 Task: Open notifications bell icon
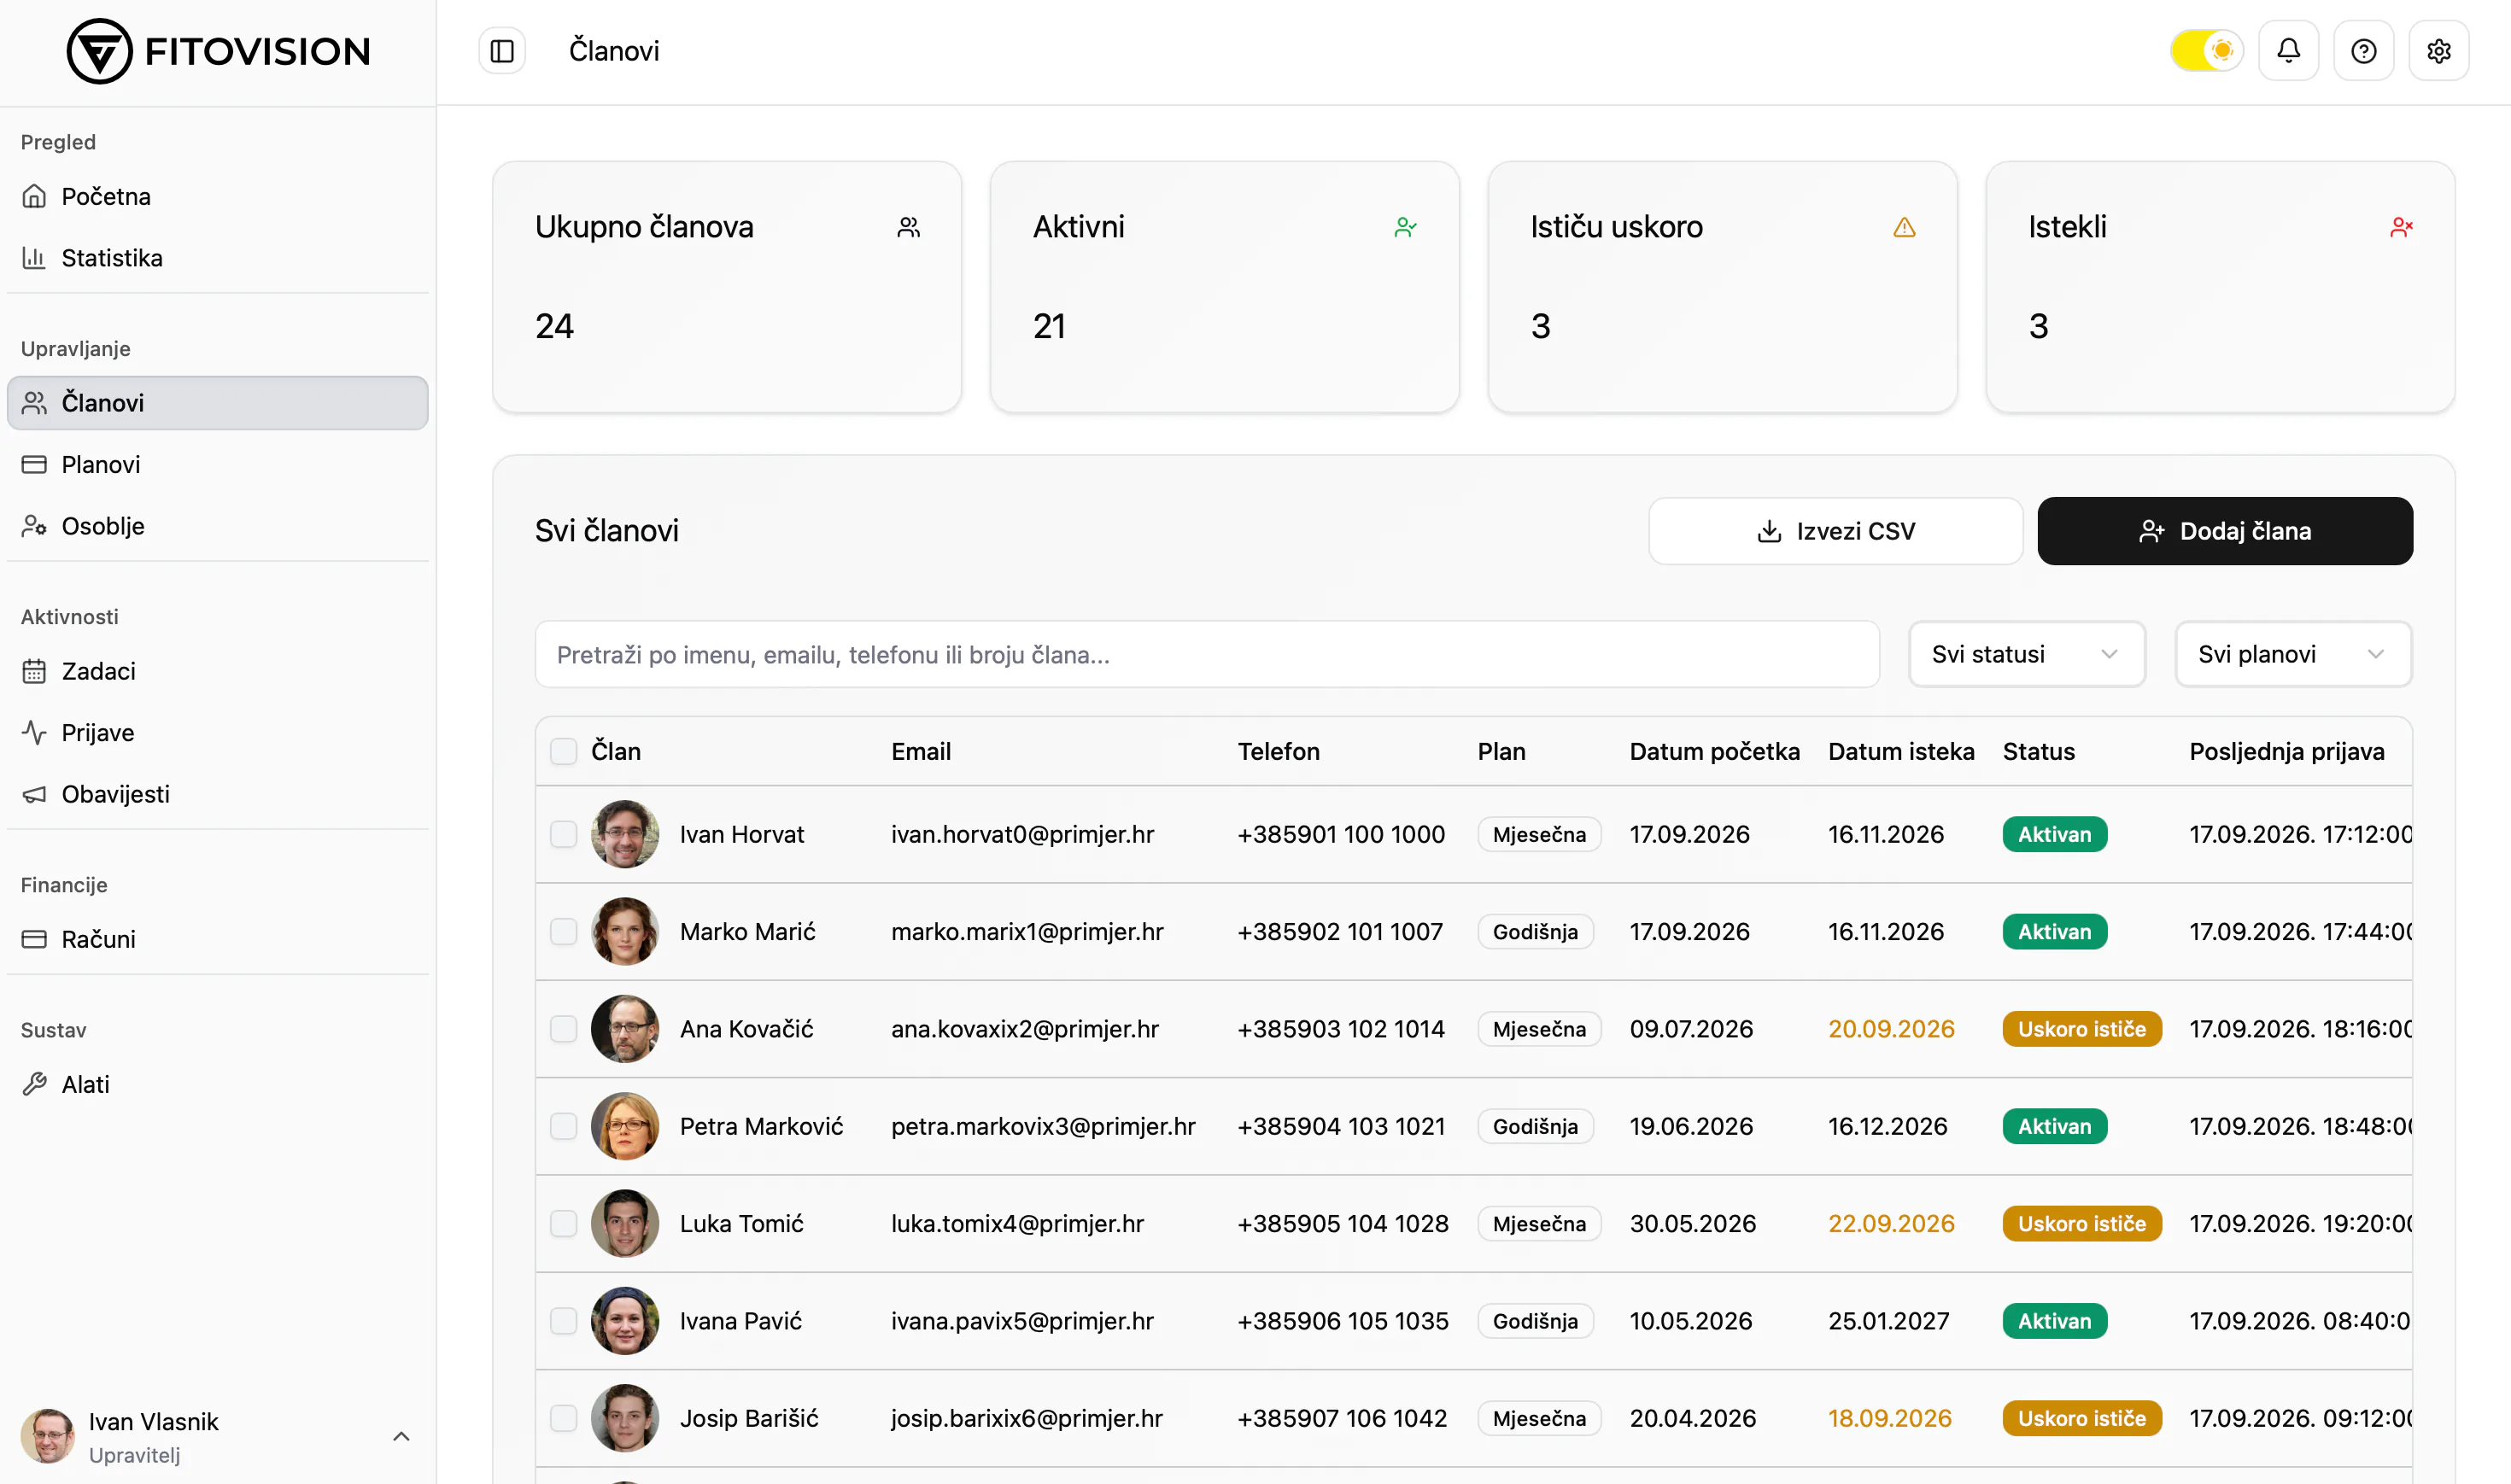point(2288,51)
